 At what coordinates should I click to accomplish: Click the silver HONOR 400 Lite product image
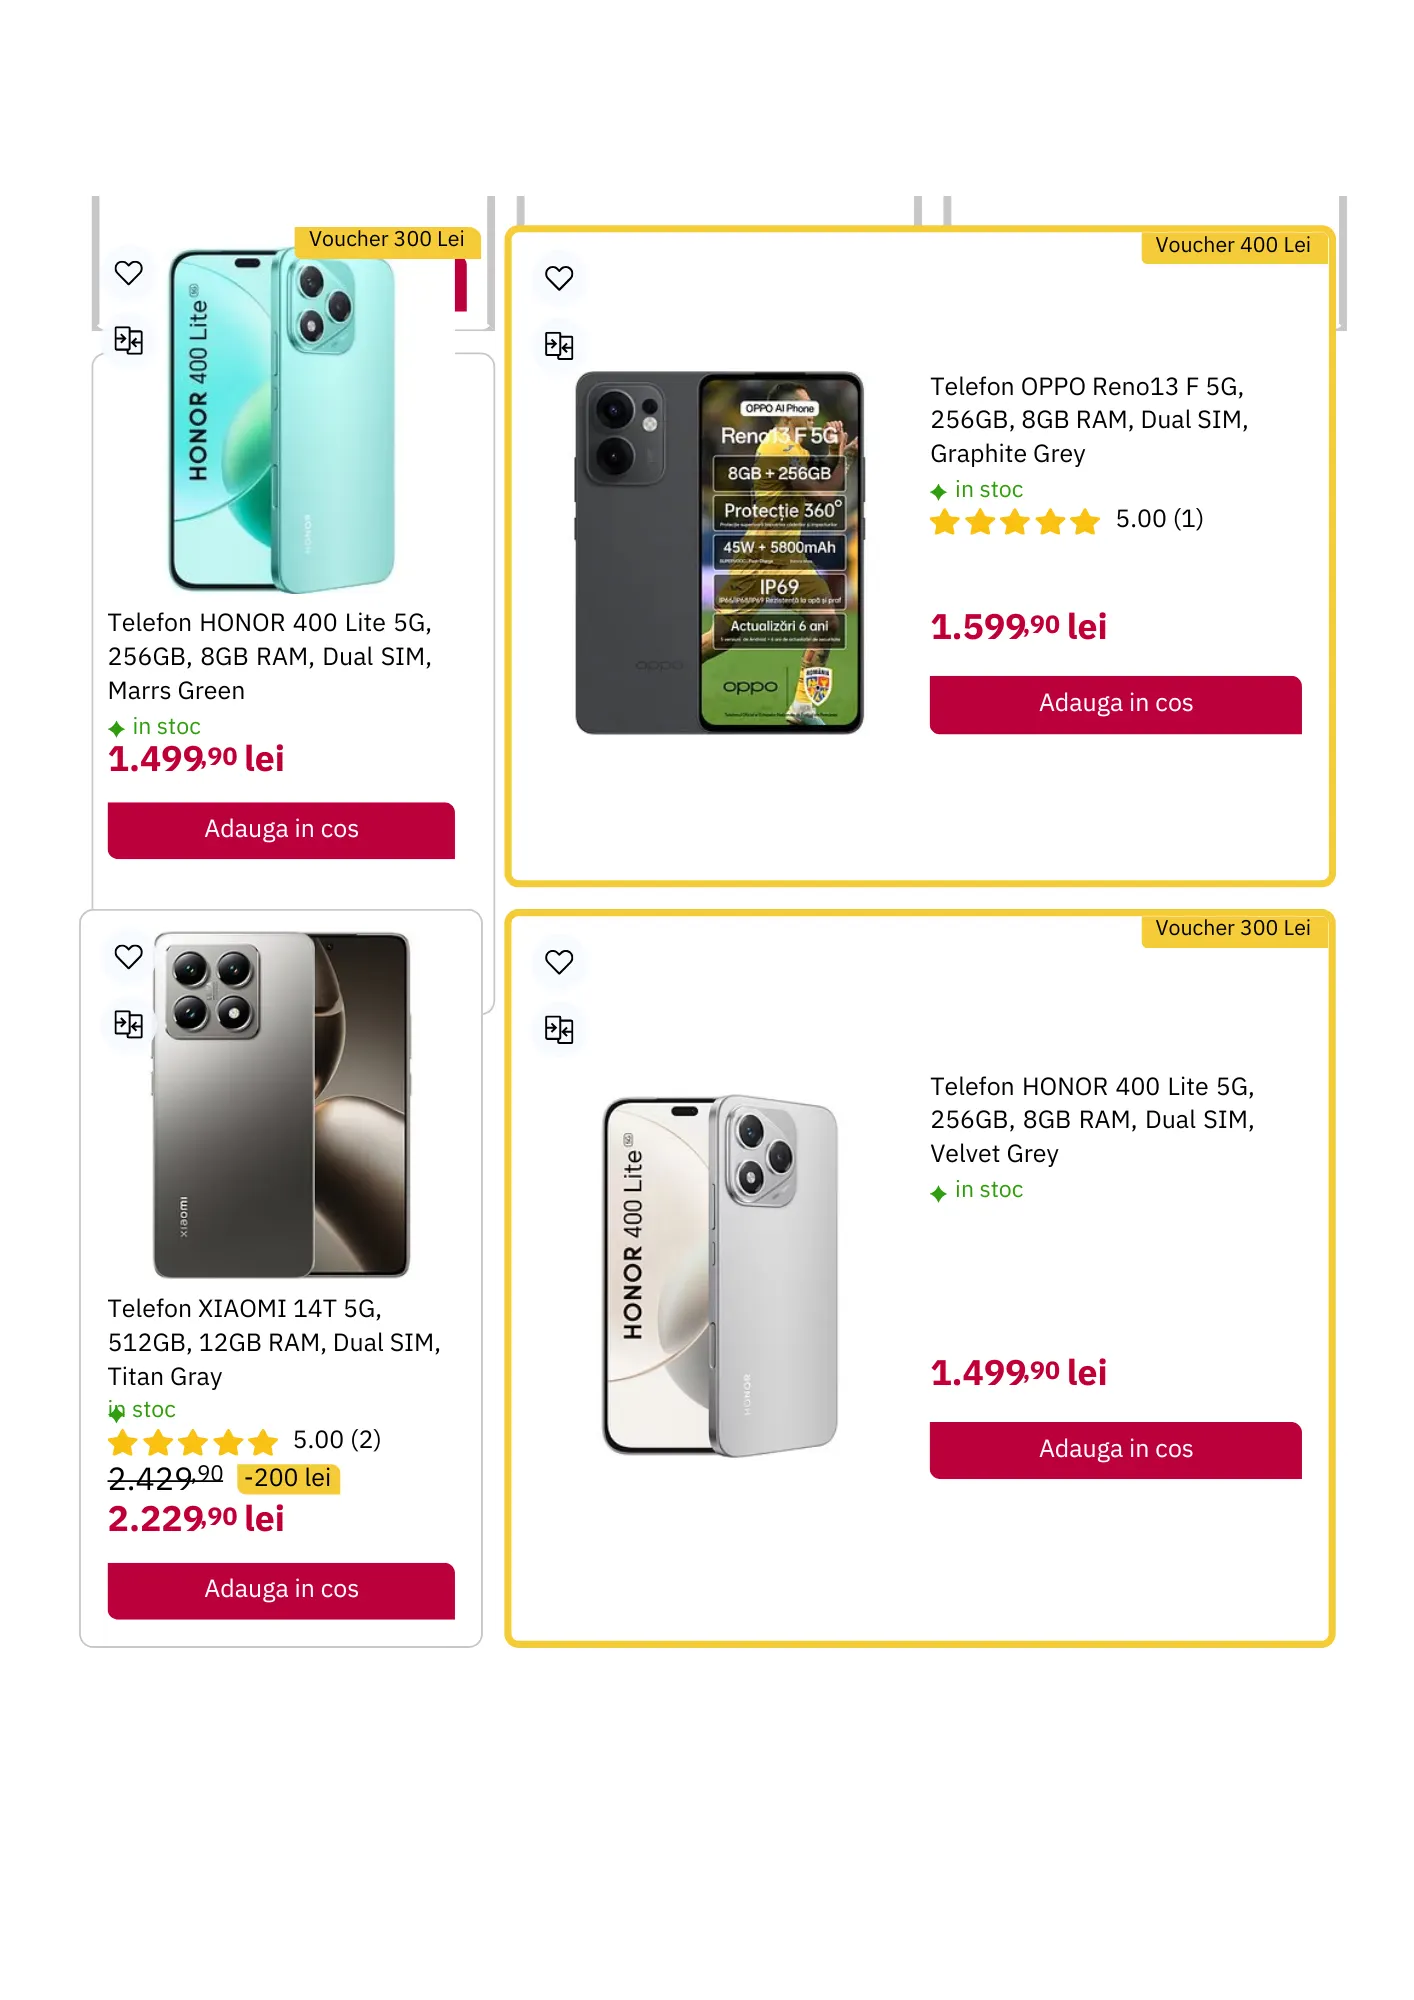pyautogui.click(x=719, y=1275)
